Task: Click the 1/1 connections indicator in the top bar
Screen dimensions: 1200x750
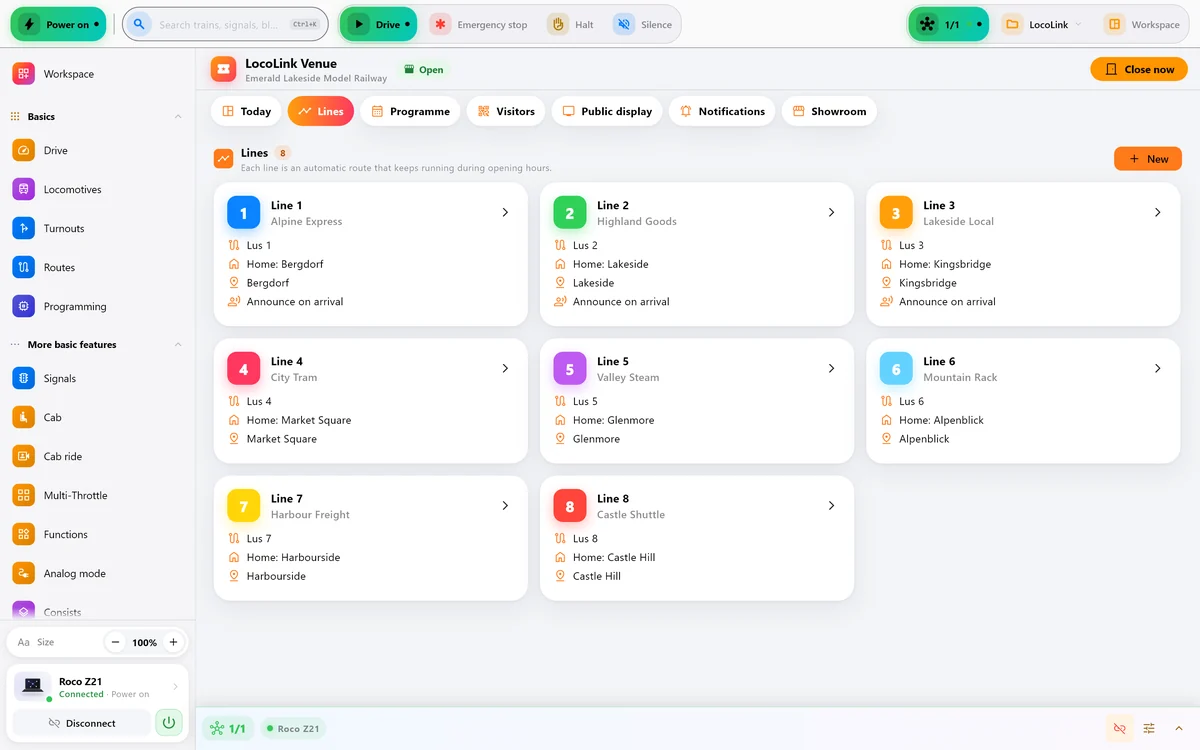Action: click(948, 24)
